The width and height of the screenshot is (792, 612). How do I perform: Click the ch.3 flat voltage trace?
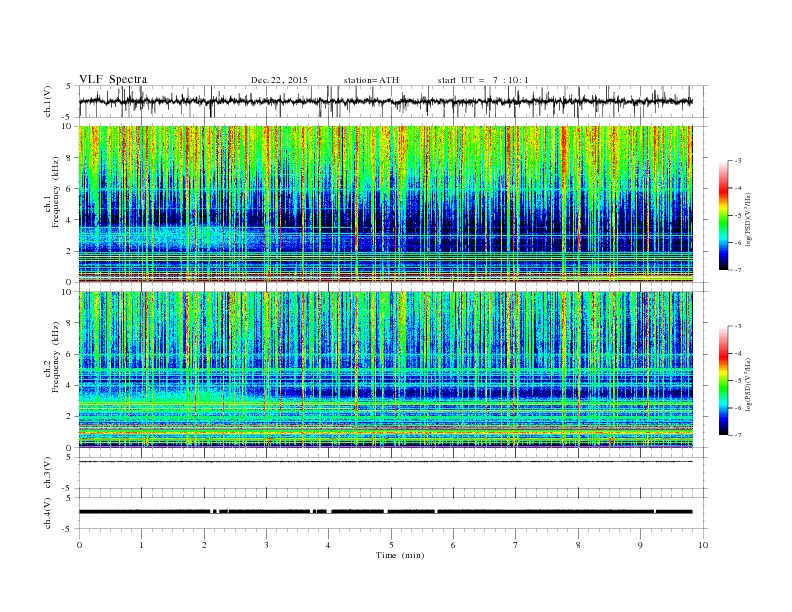385,462
